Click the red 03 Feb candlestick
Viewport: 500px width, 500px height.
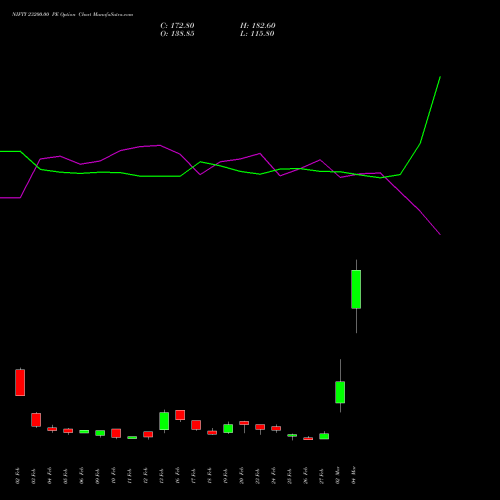tap(36, 420)
